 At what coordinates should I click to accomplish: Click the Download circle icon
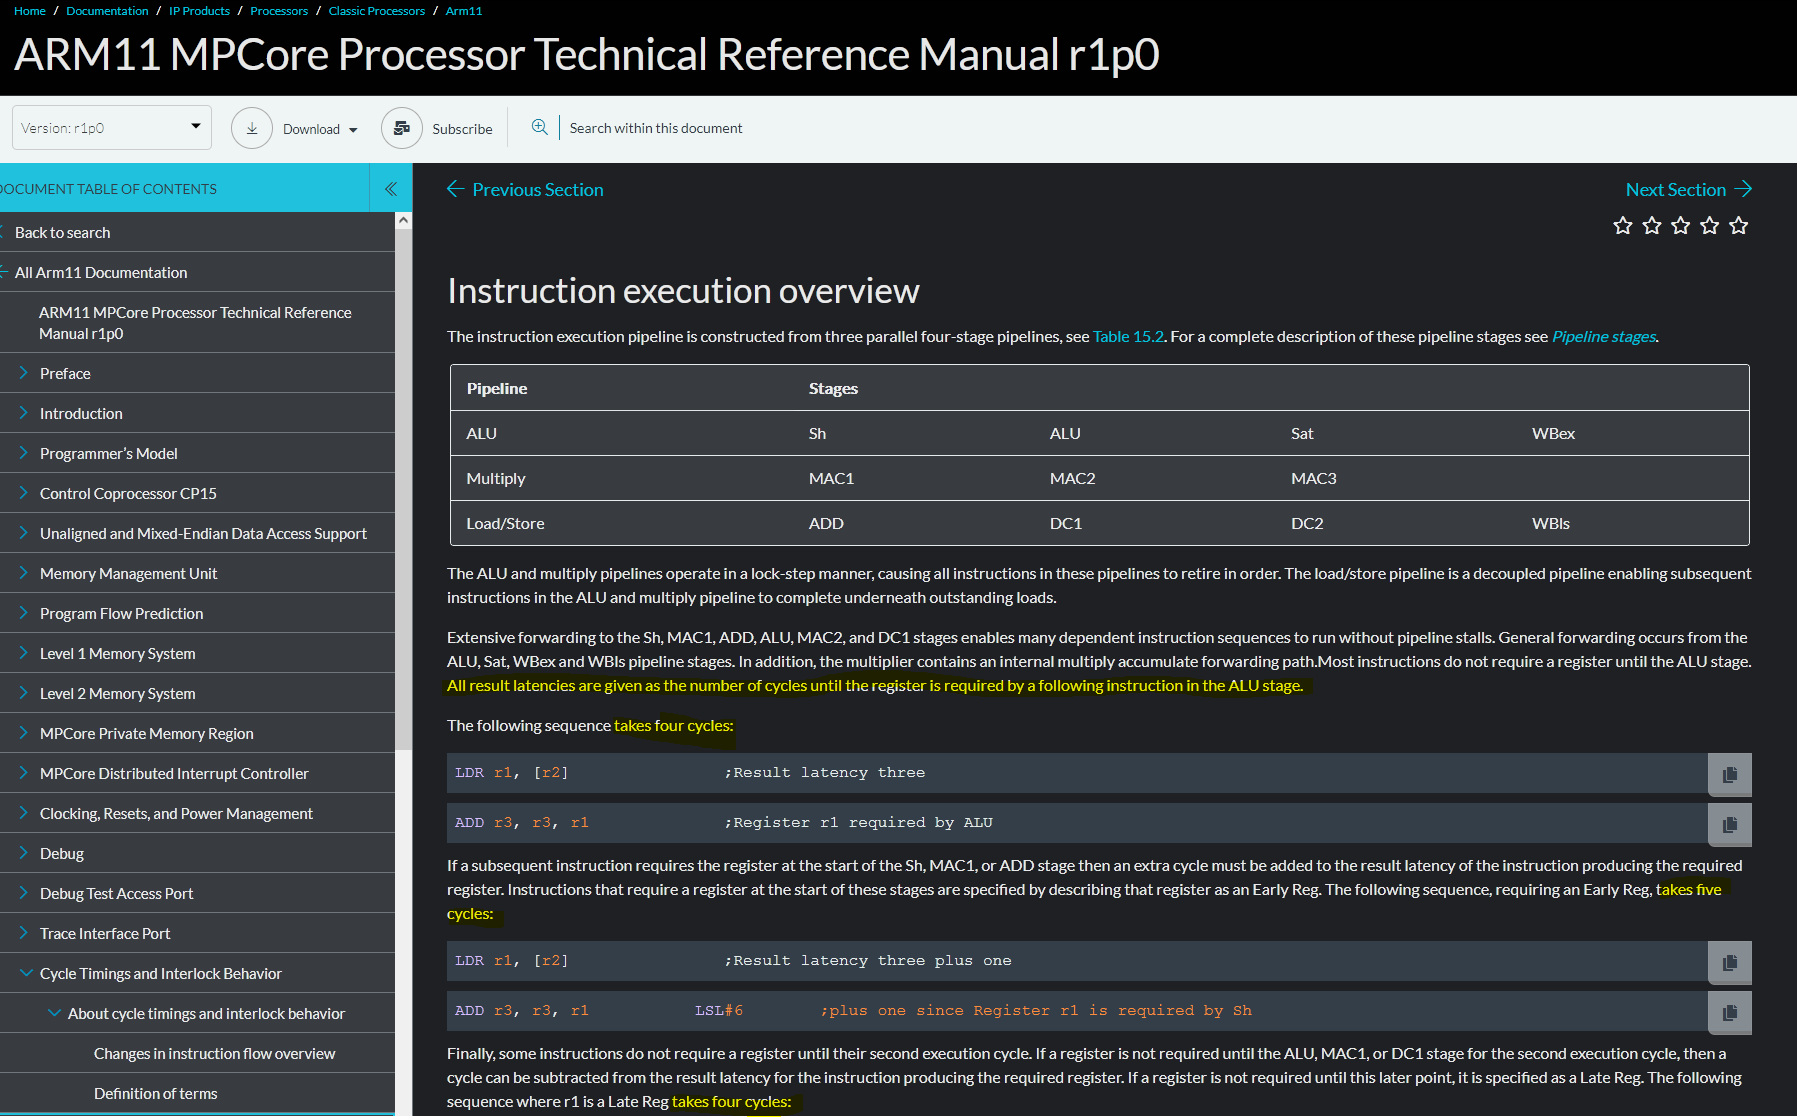[x=252, y=128]
